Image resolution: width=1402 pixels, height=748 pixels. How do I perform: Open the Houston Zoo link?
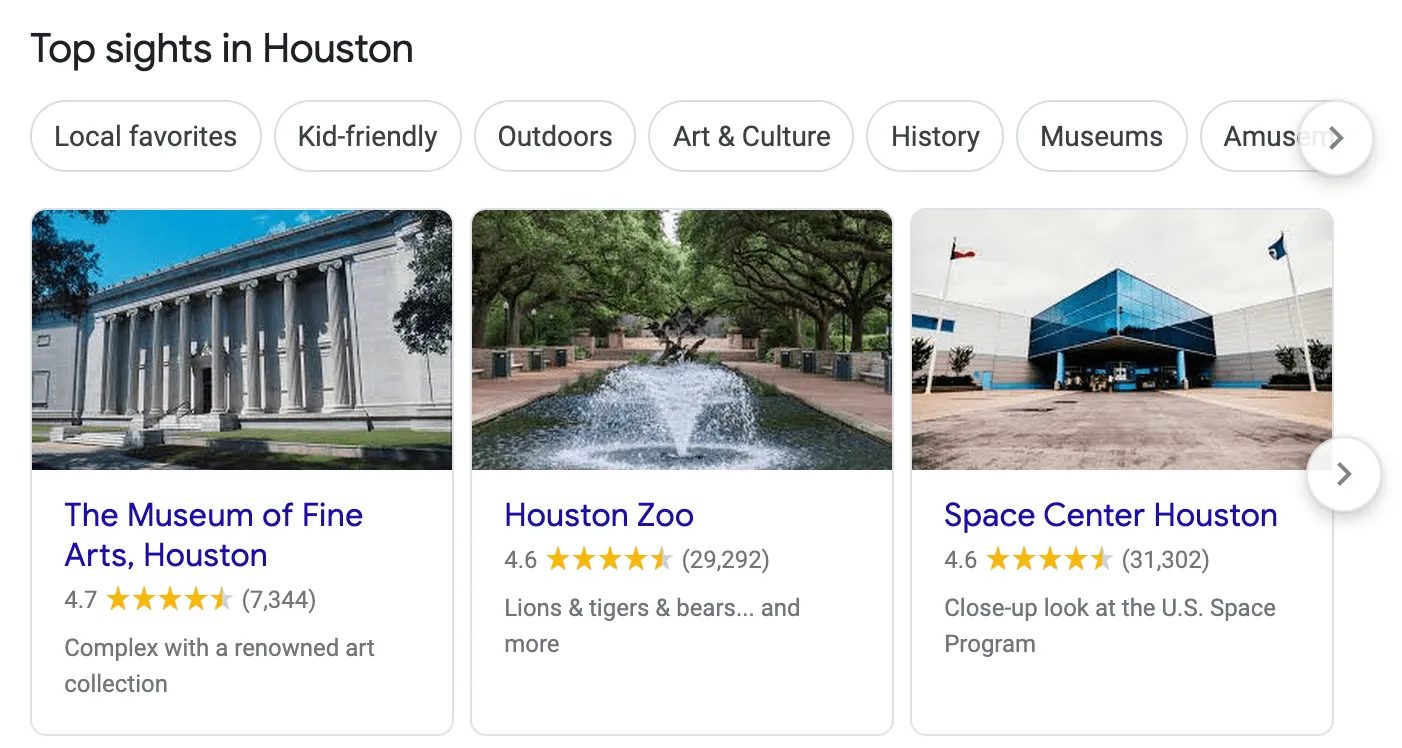tap(599, 515)
